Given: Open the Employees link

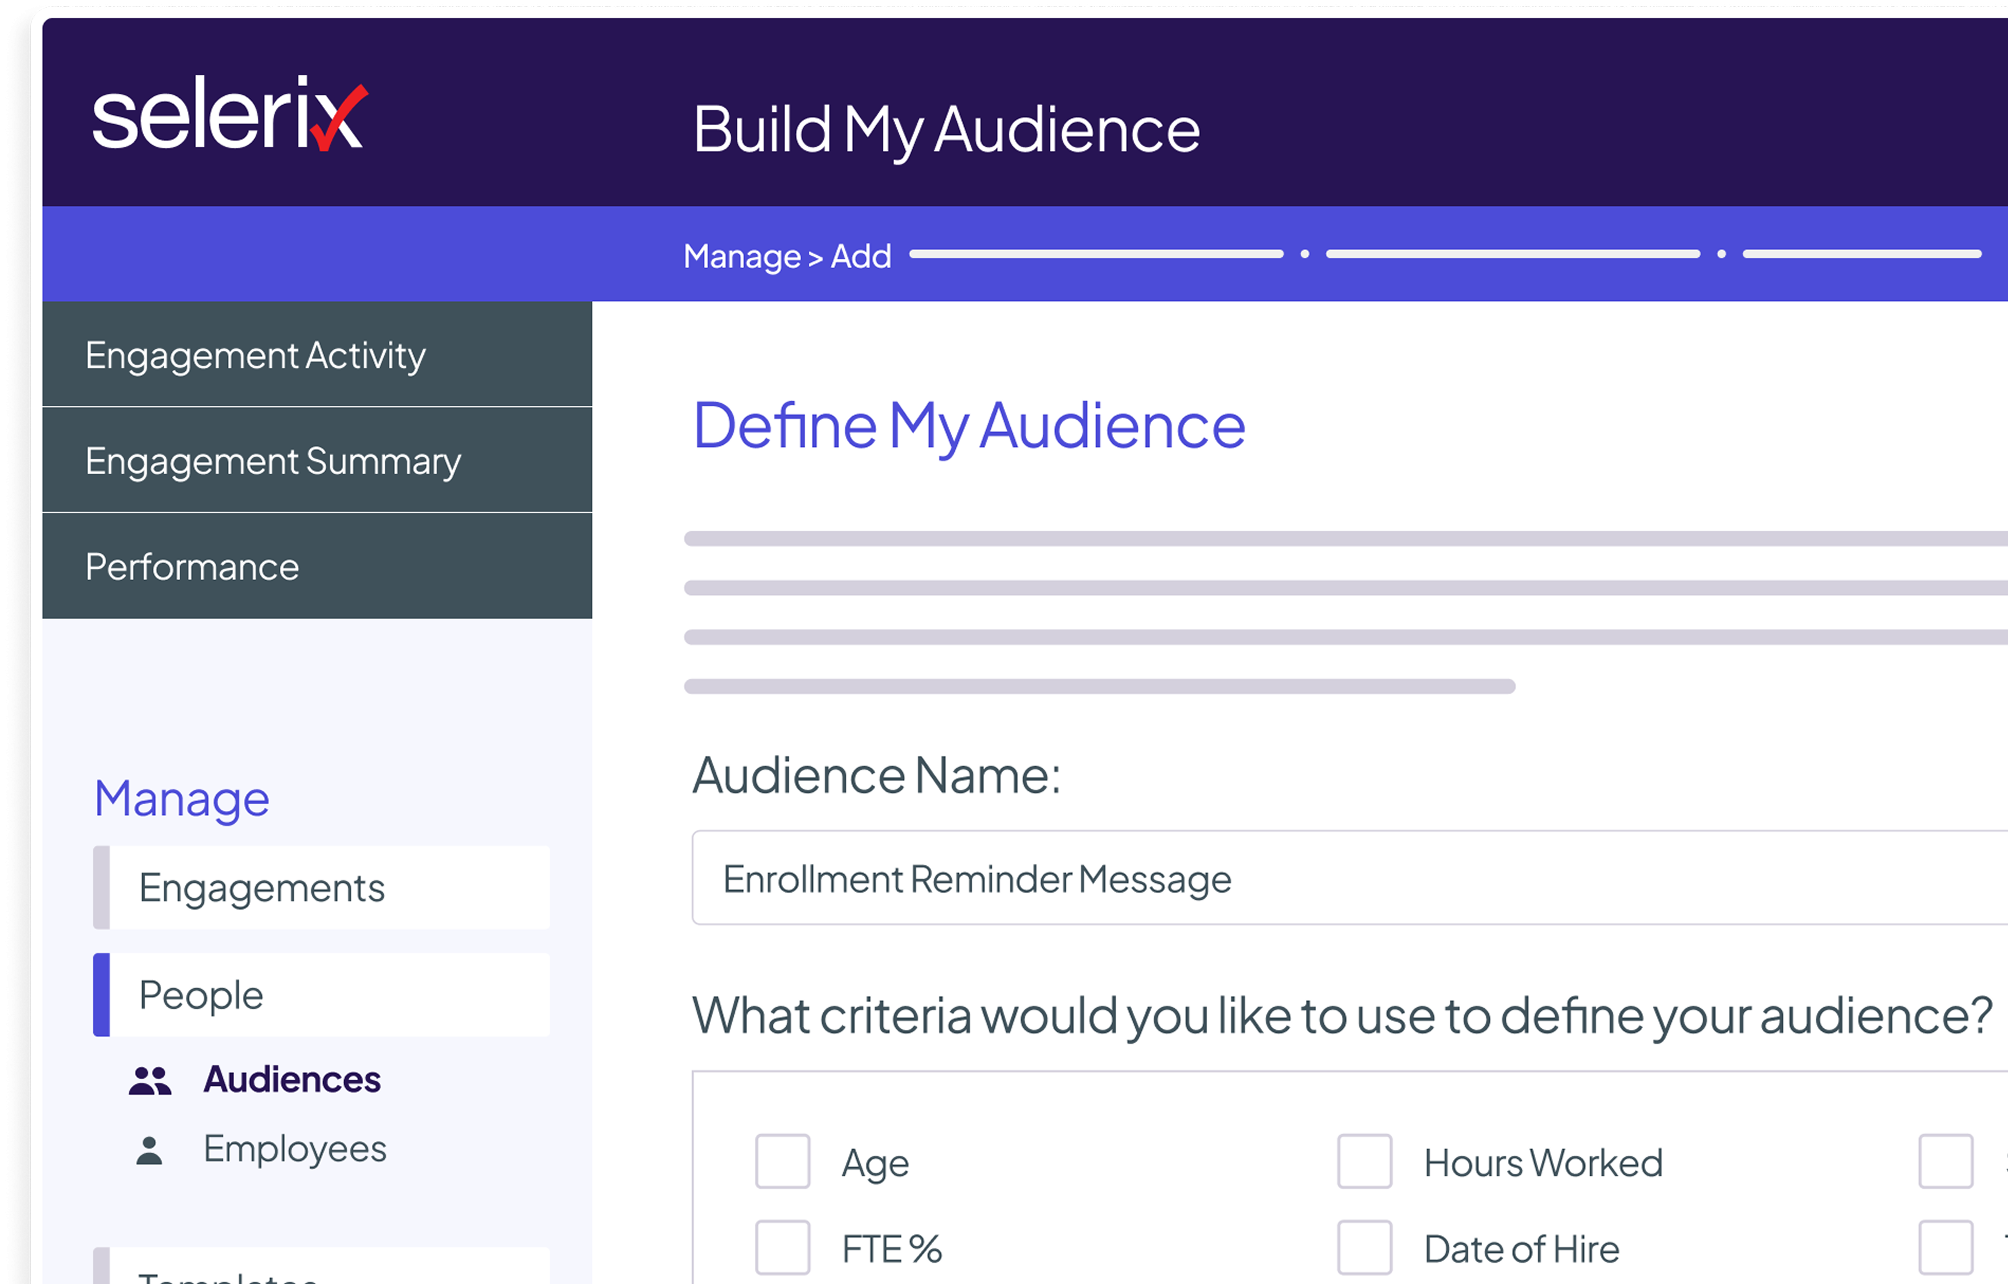Looking at the screenshot, I should tap(294, 1149).
